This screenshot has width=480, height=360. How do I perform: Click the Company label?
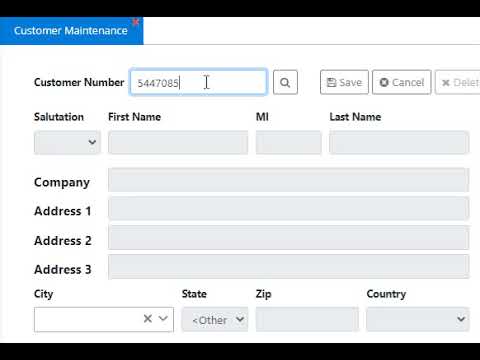point(62,183)
